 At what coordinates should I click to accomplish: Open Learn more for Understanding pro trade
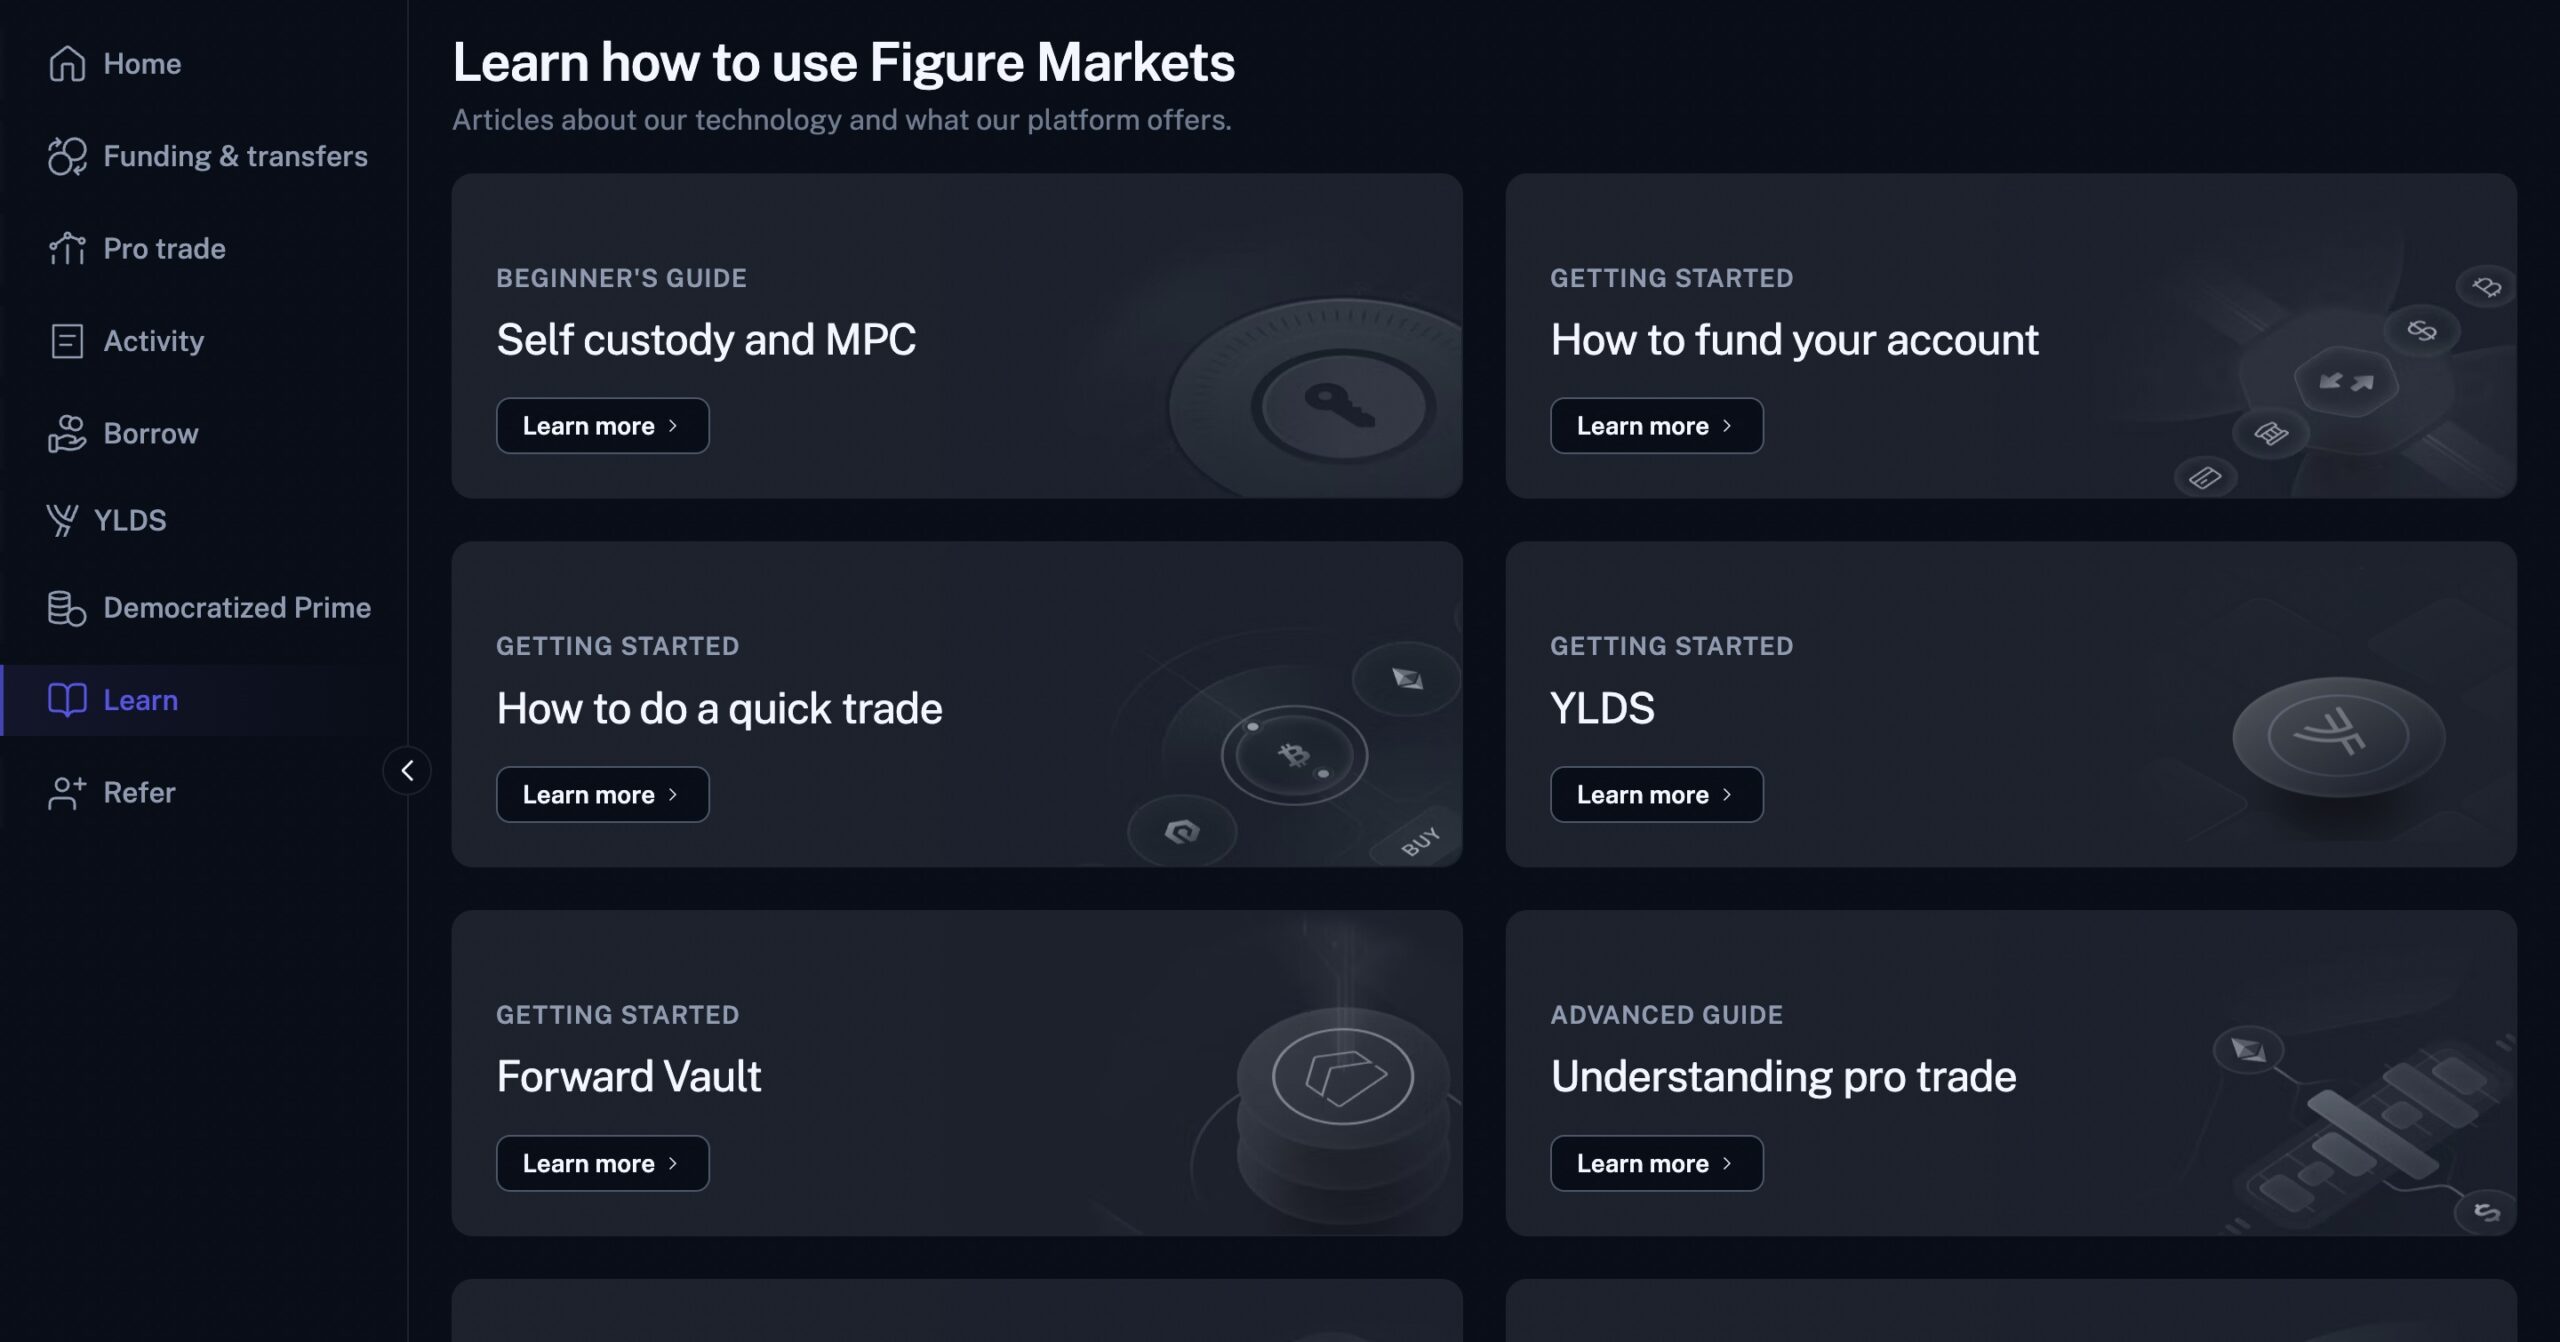click(1656, 1163)
